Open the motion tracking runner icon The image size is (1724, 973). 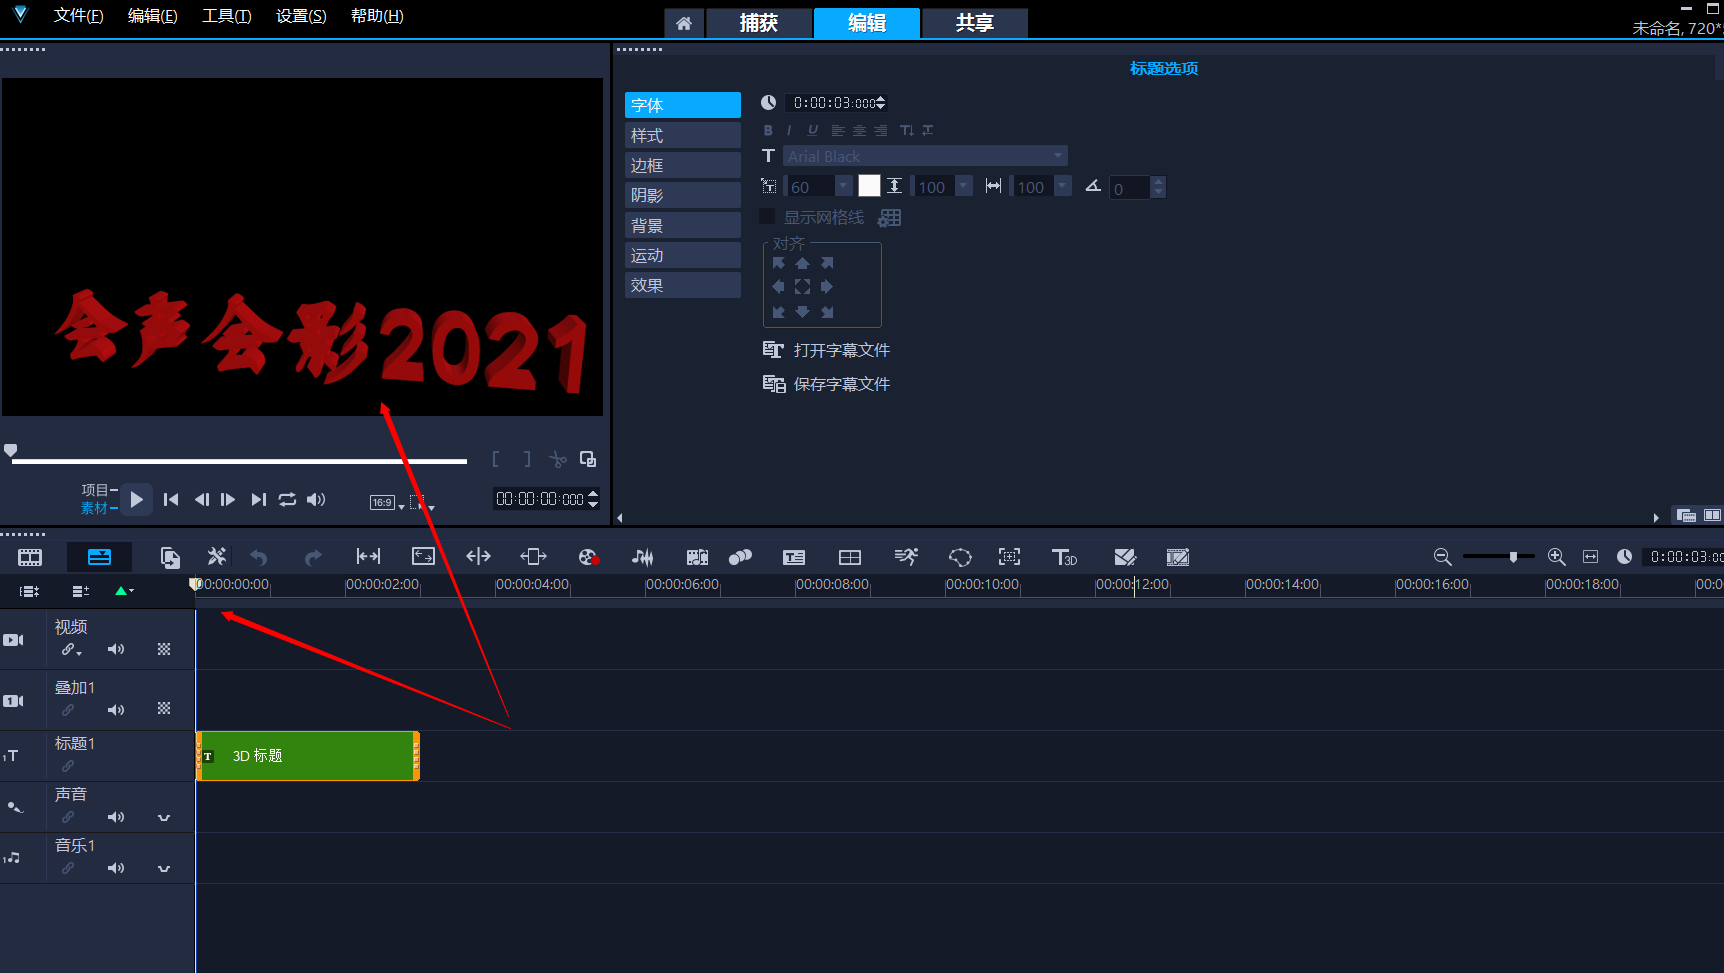pyautogui.click(x=906, y=557)
